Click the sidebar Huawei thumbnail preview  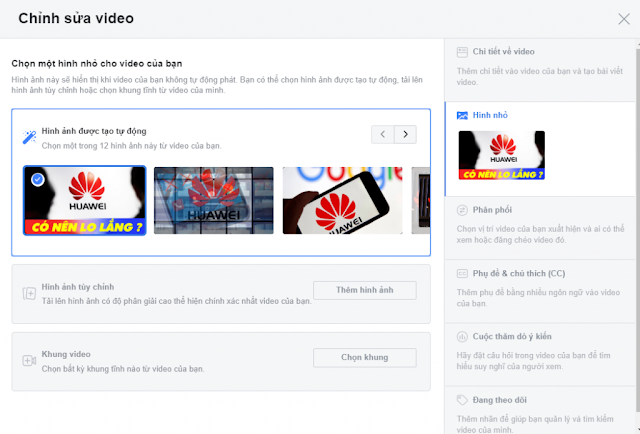click(502, 155)
